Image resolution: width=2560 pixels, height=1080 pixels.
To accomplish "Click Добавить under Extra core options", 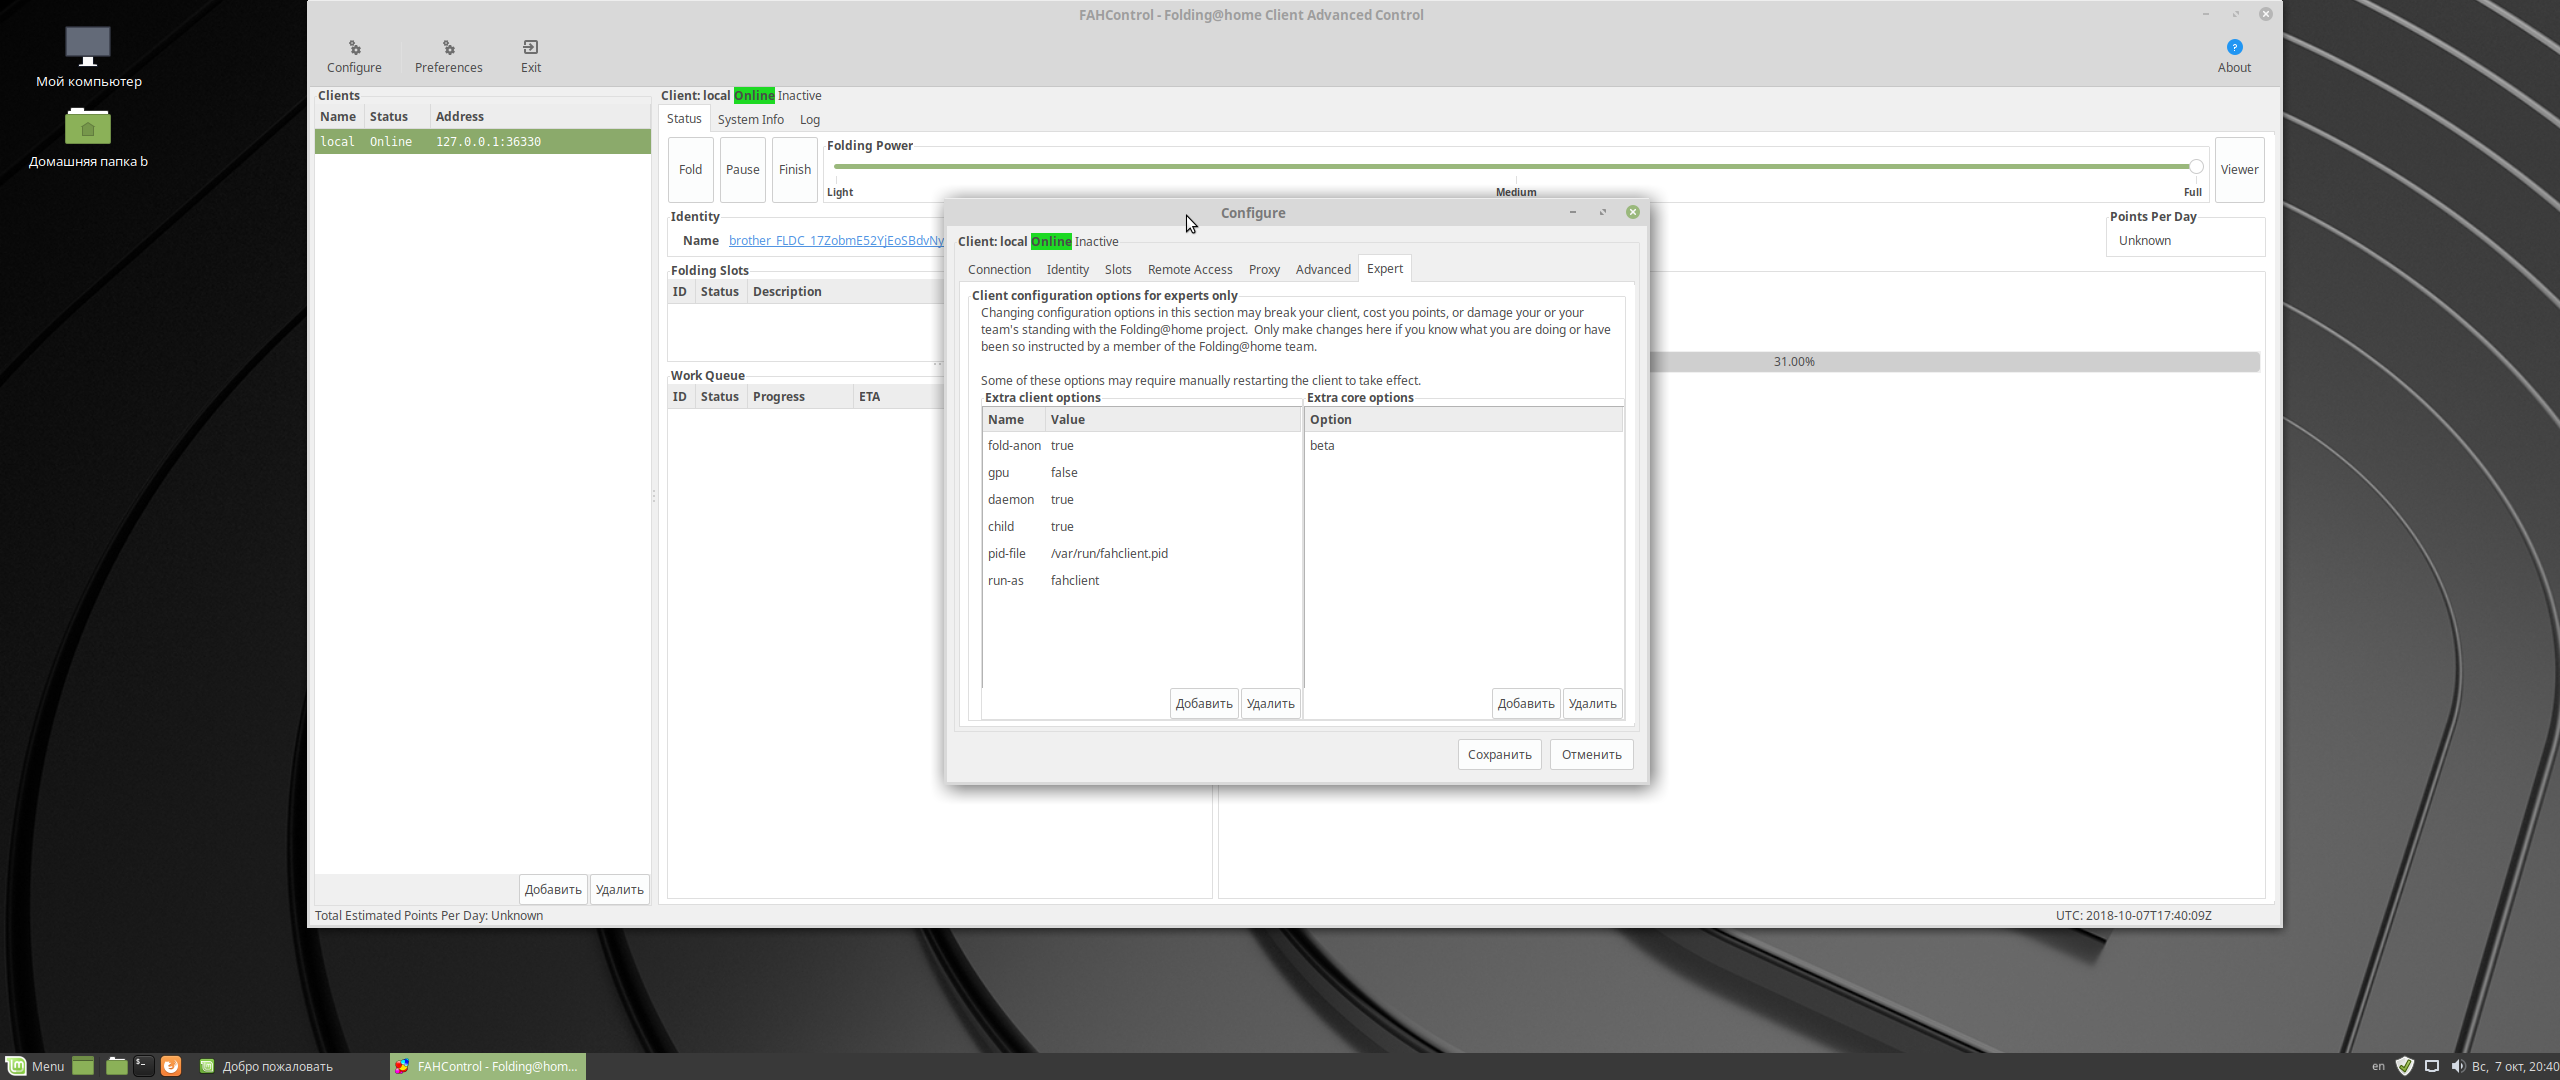I will [1525, 704].
